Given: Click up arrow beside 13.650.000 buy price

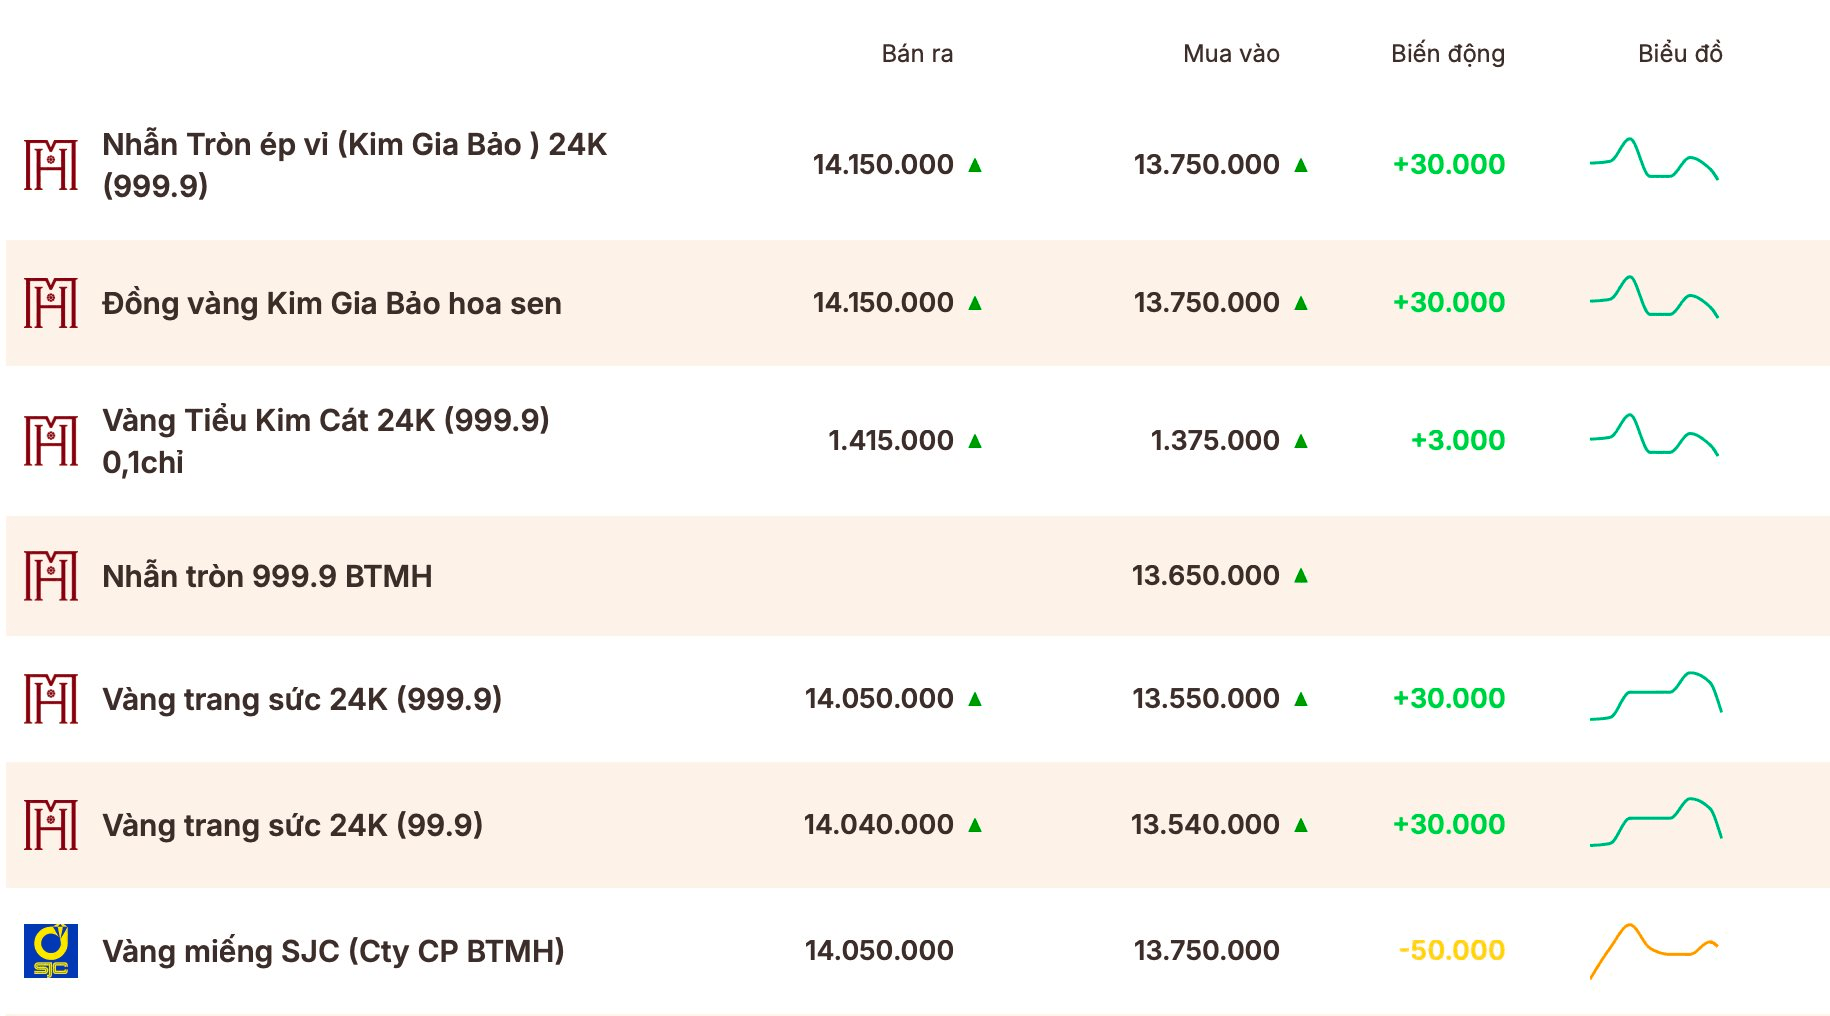Looking at the screenshot, I should tap(1301, 575).
